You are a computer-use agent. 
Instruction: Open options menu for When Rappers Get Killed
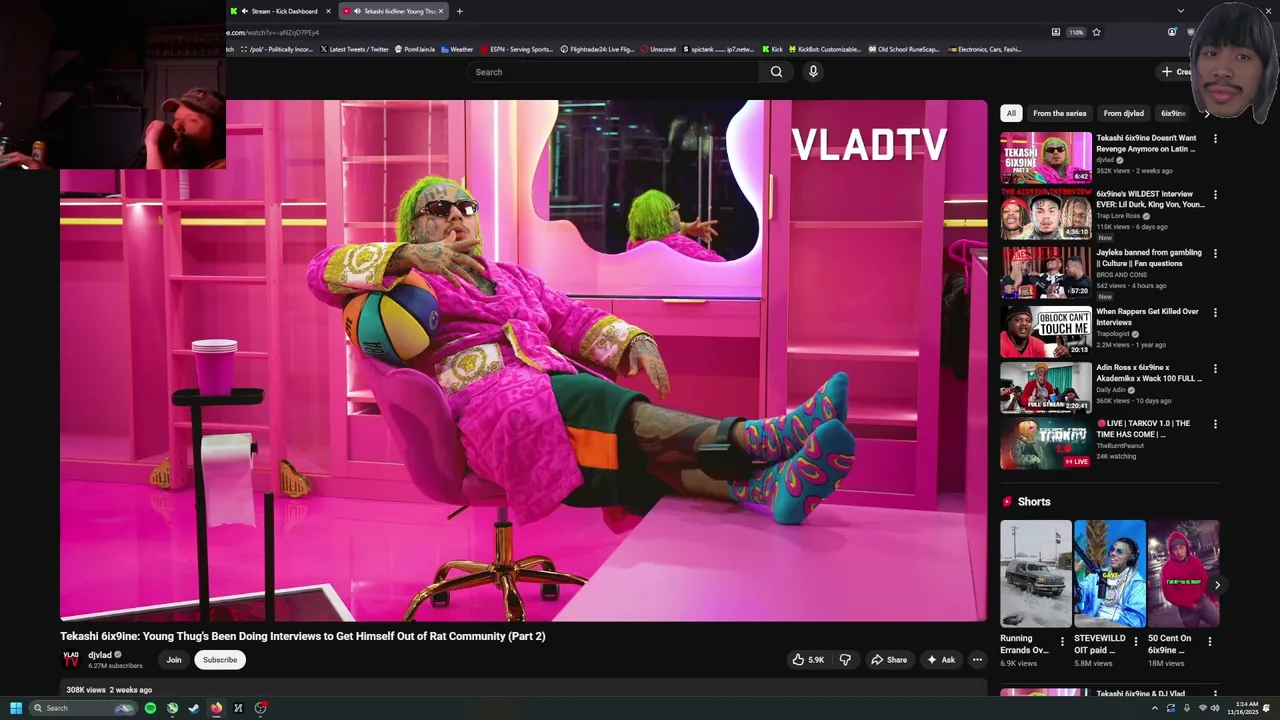tap(1215, 313)
